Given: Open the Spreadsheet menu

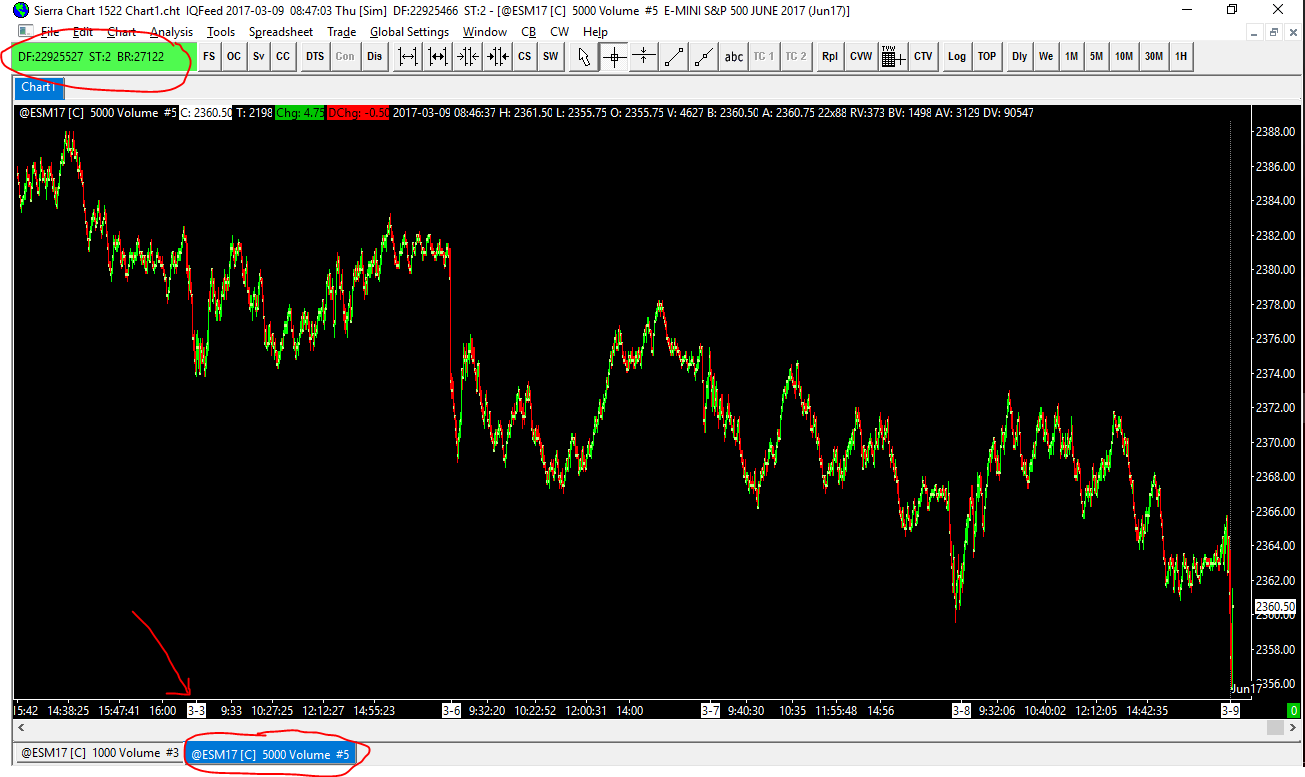Looking at the screenshot, I should tap(281, 32).
